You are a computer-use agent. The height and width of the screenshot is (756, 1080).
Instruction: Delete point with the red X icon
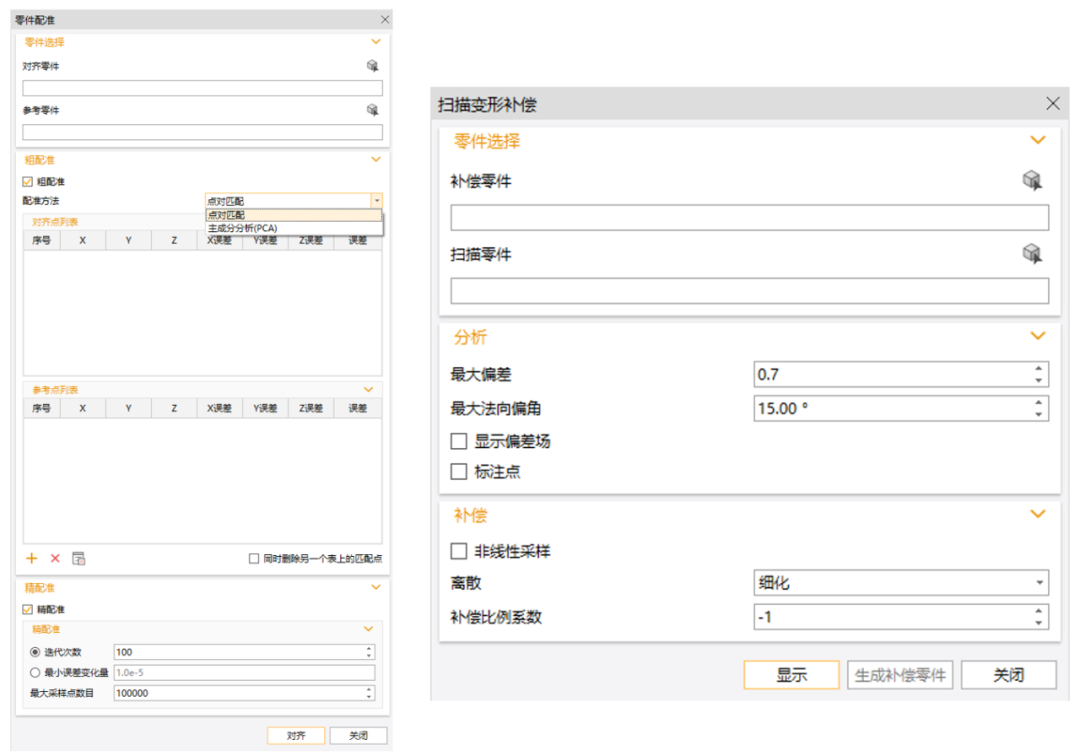[x=55, y=558]
